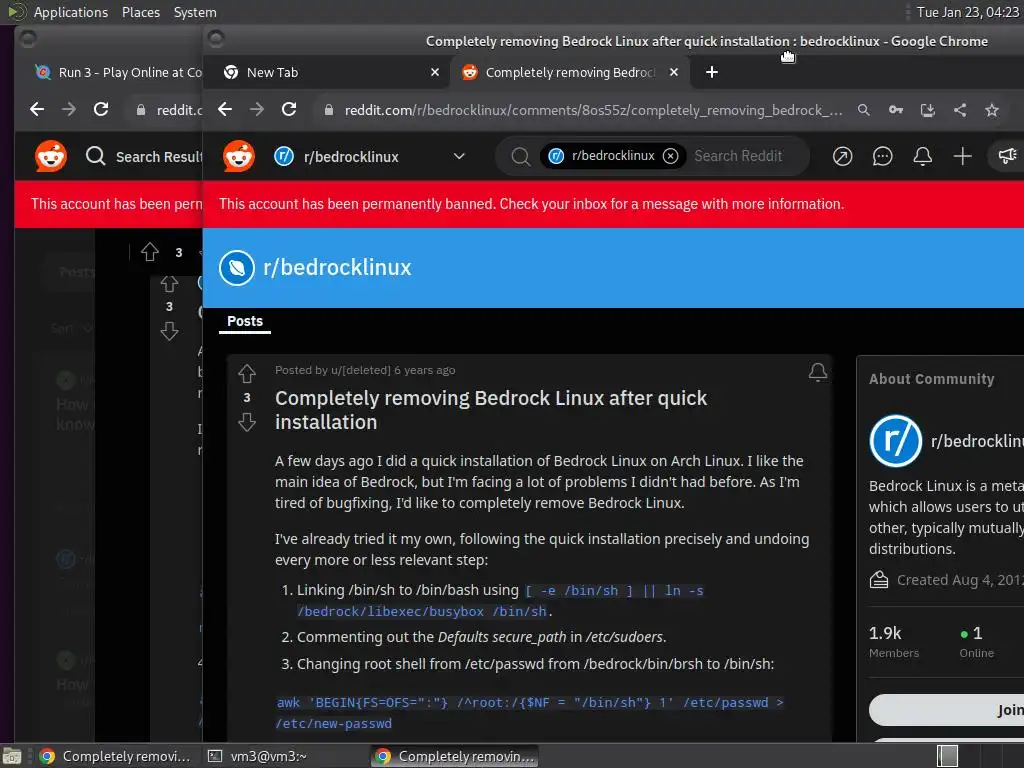Switch to the New Tab tab

327,72
